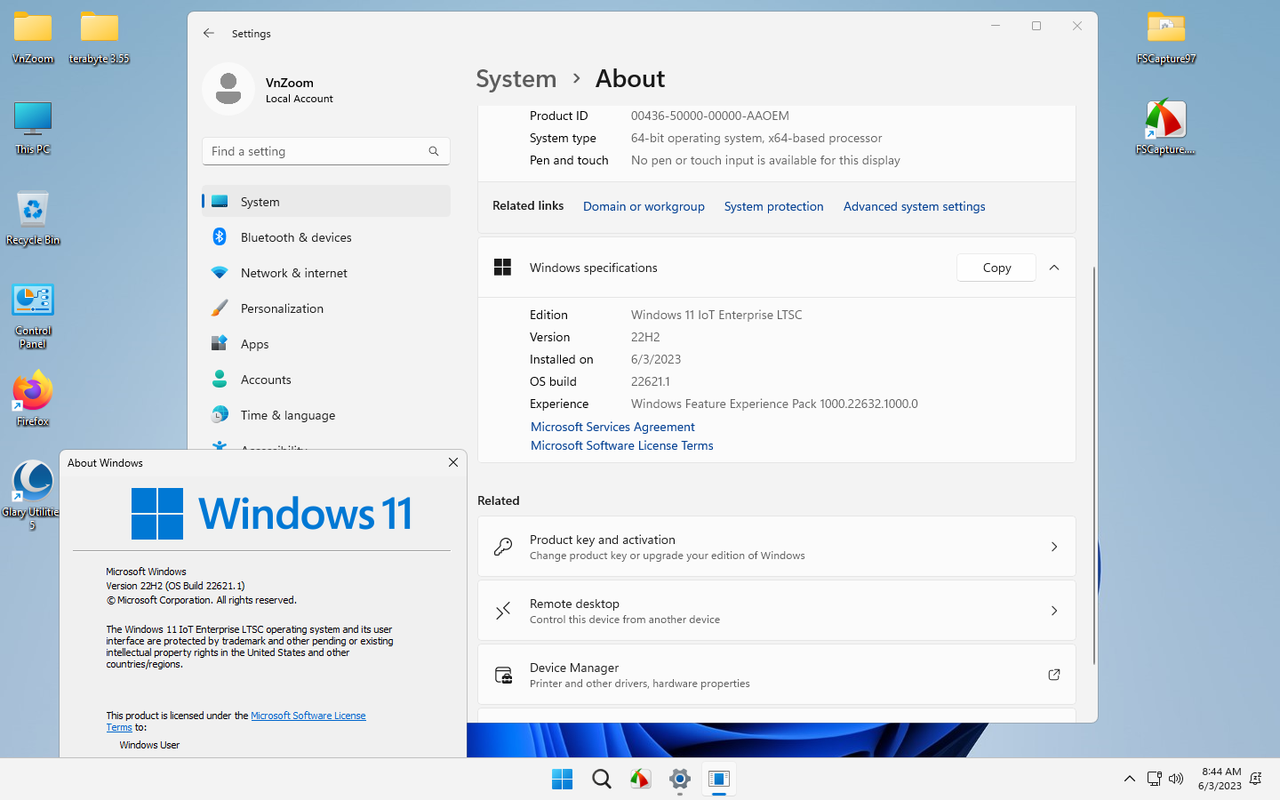
Task: Launch Glary Utilities 5 shortcut
Action: (32, 494)
